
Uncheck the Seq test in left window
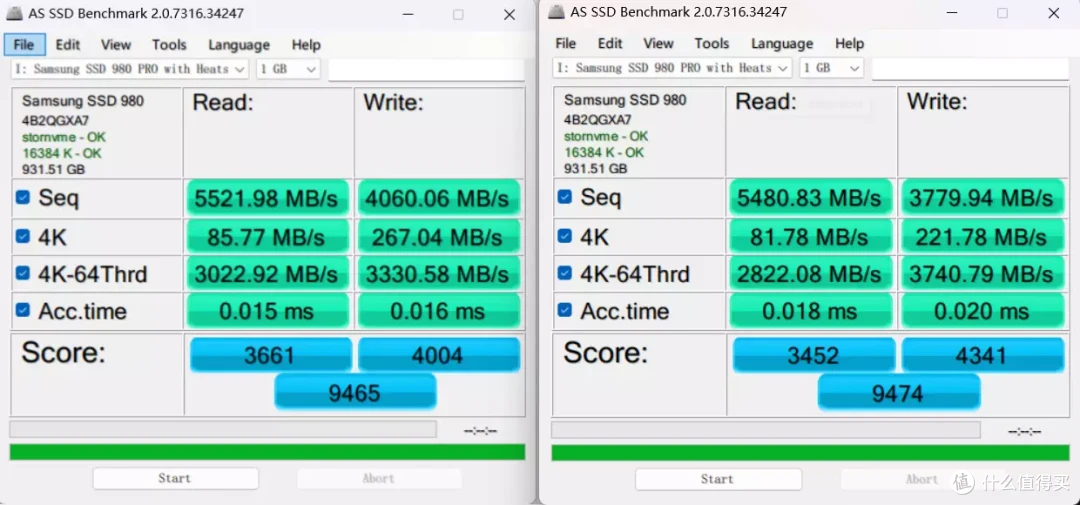[x=23, y=198]
